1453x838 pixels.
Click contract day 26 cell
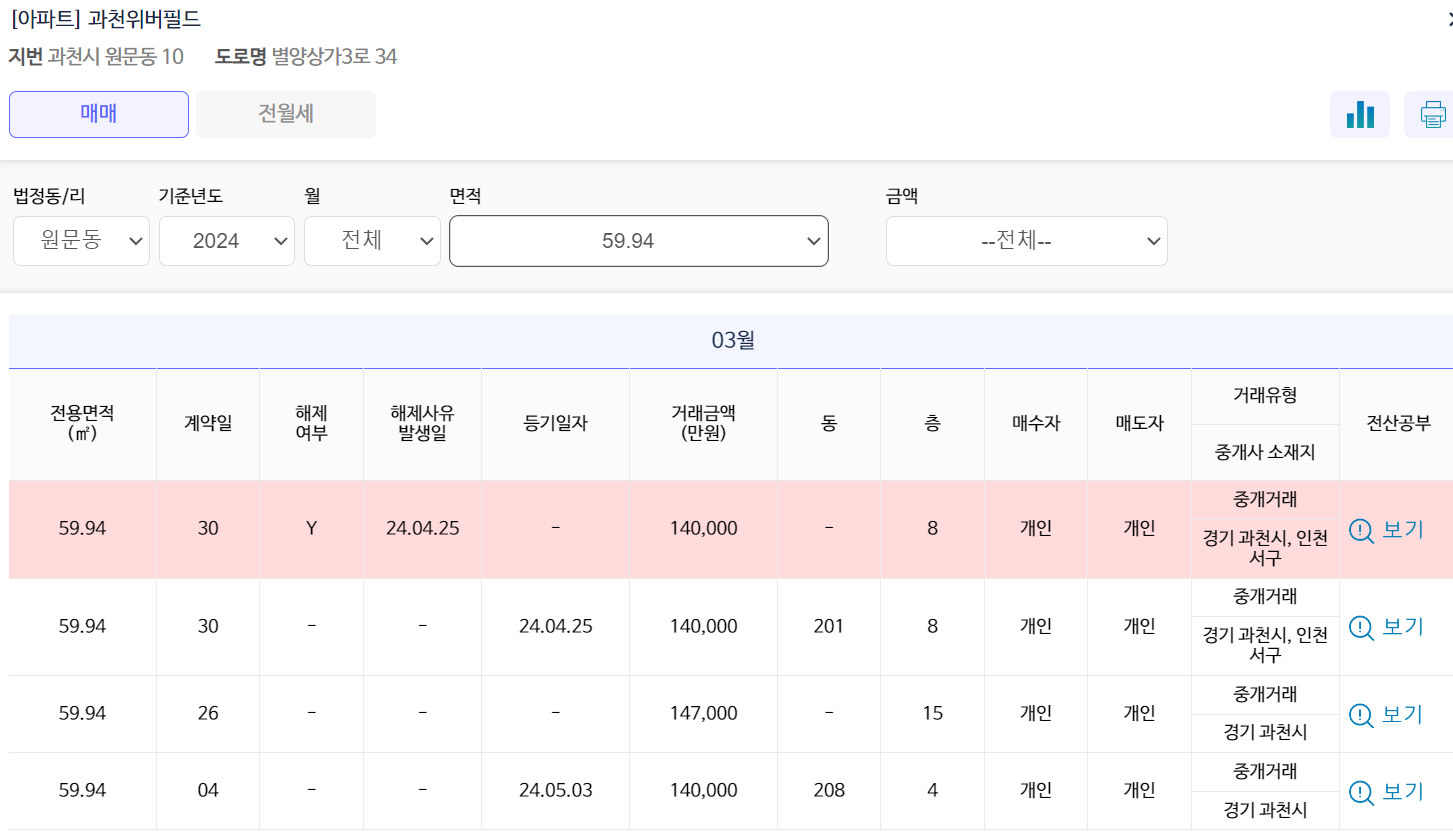208,713
